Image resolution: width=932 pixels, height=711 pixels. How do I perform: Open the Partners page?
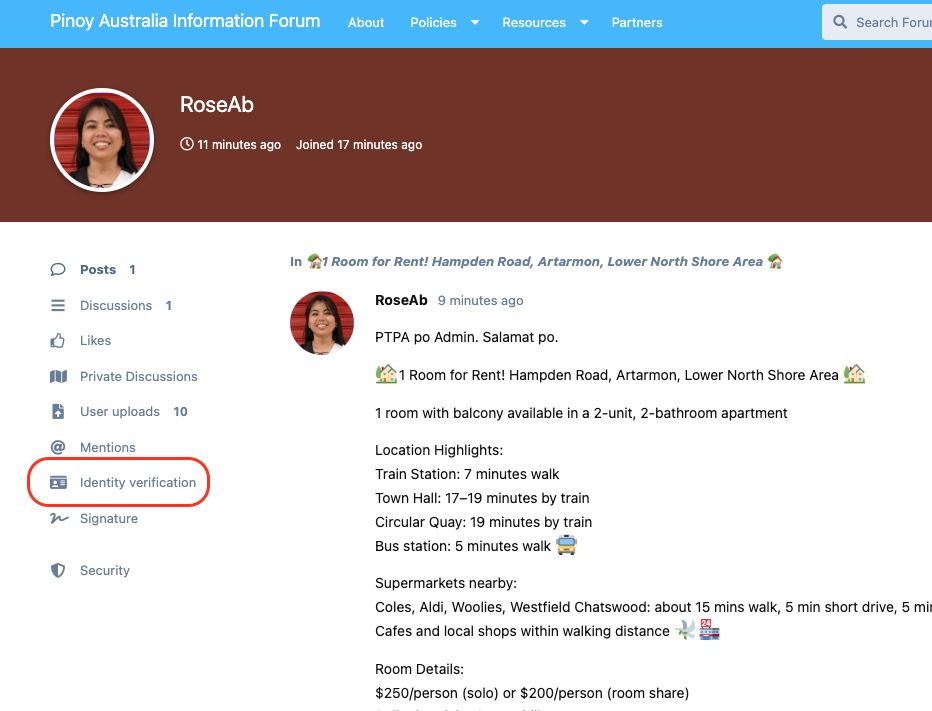637,23
